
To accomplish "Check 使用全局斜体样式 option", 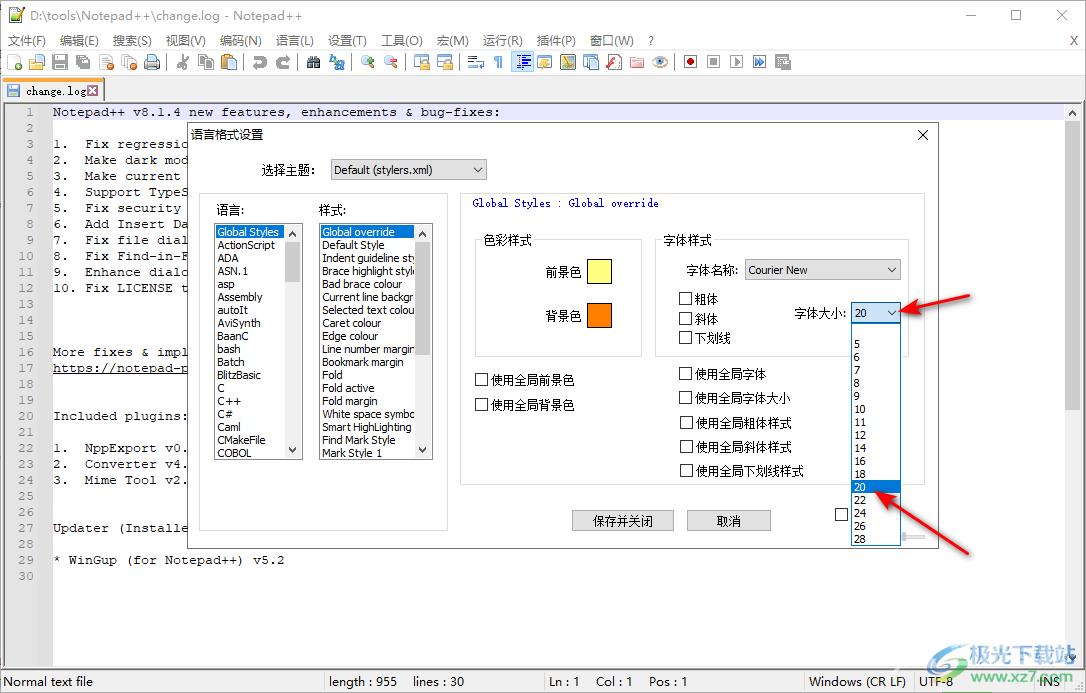I will [x=686, y=447].
